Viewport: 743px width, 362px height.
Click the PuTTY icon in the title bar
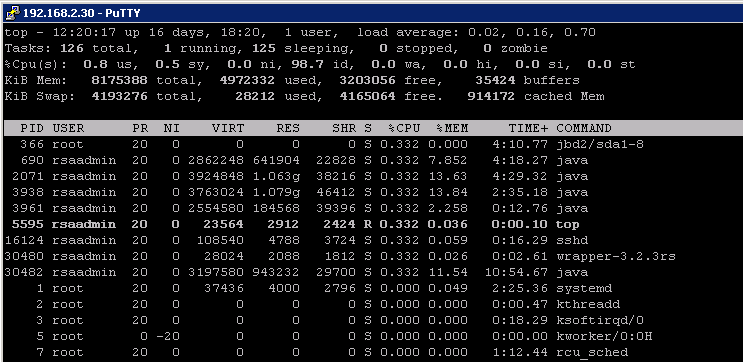(x=12, y=13)
